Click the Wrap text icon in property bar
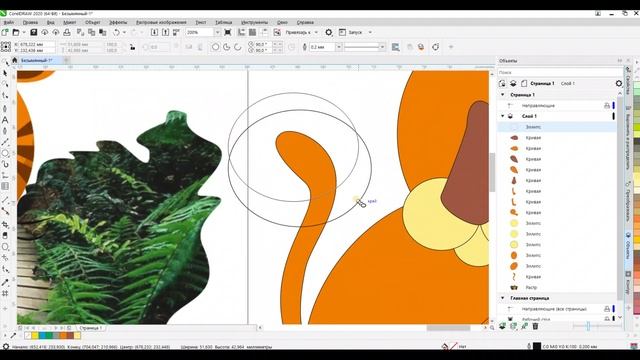The height and width of the screenshot is (360, 640). (x=396, y=47)
